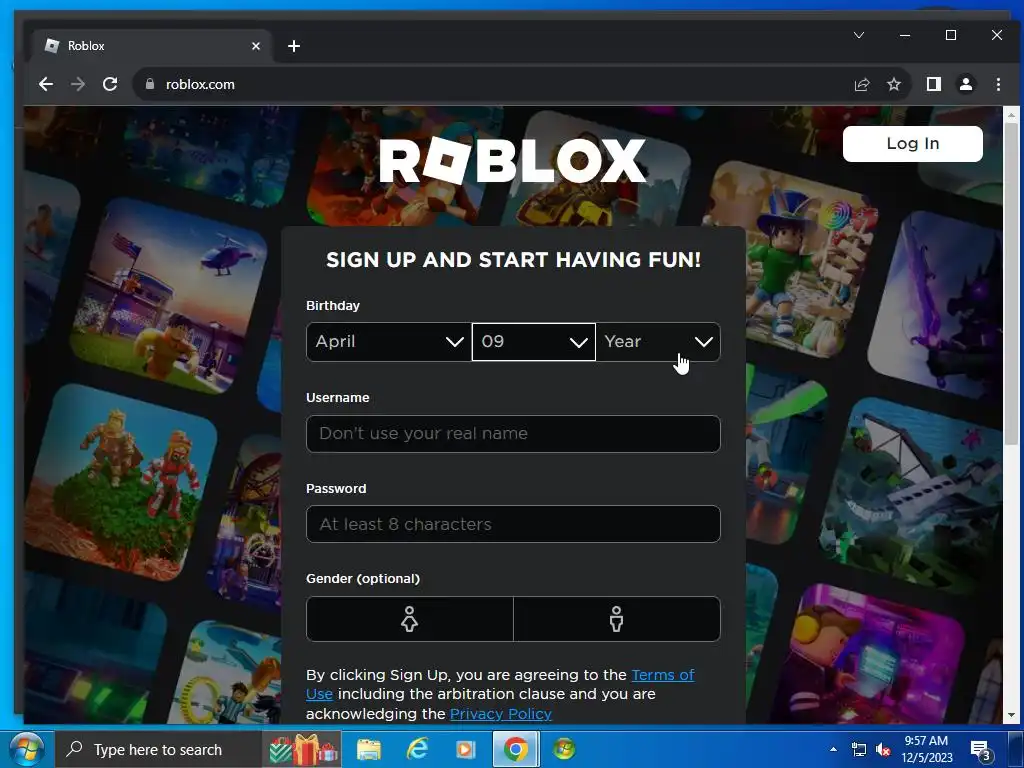The image size is (1024, 768).
Task: Open the clock showing 9:57 AM
Action: click(927, 749)
